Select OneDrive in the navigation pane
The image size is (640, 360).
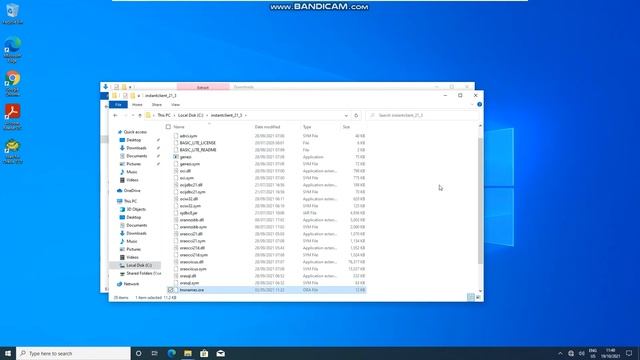point(132,191)
